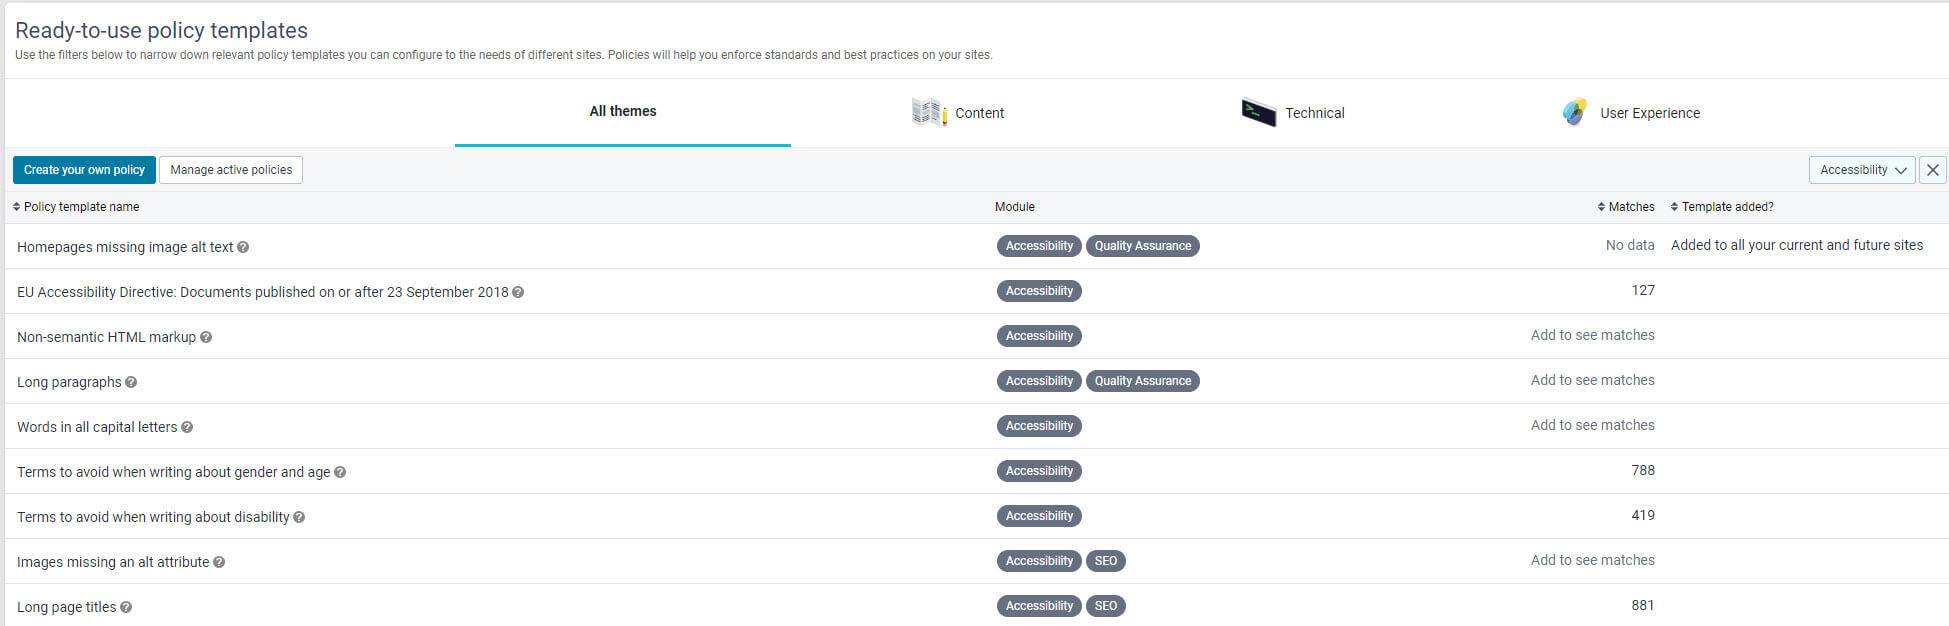1949x626 pixels.
Task: Click help icon beside EU Accessibility Directive template
Action: click(x=518, y=292)
